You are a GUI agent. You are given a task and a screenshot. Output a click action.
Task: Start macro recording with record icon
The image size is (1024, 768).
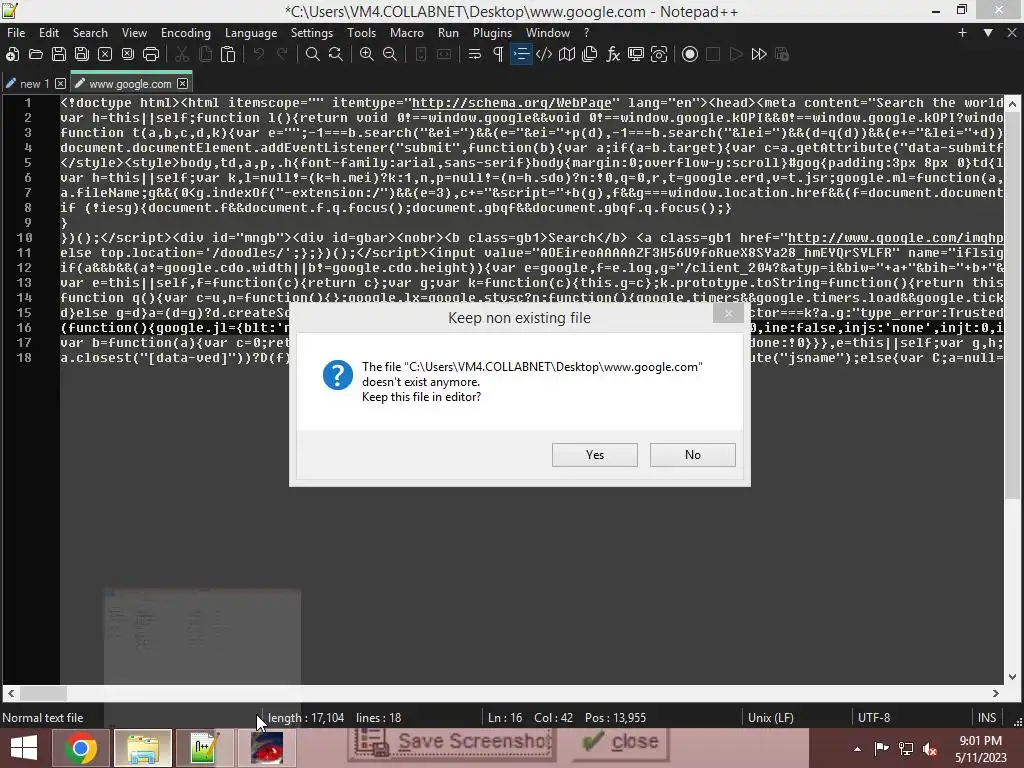690,54
